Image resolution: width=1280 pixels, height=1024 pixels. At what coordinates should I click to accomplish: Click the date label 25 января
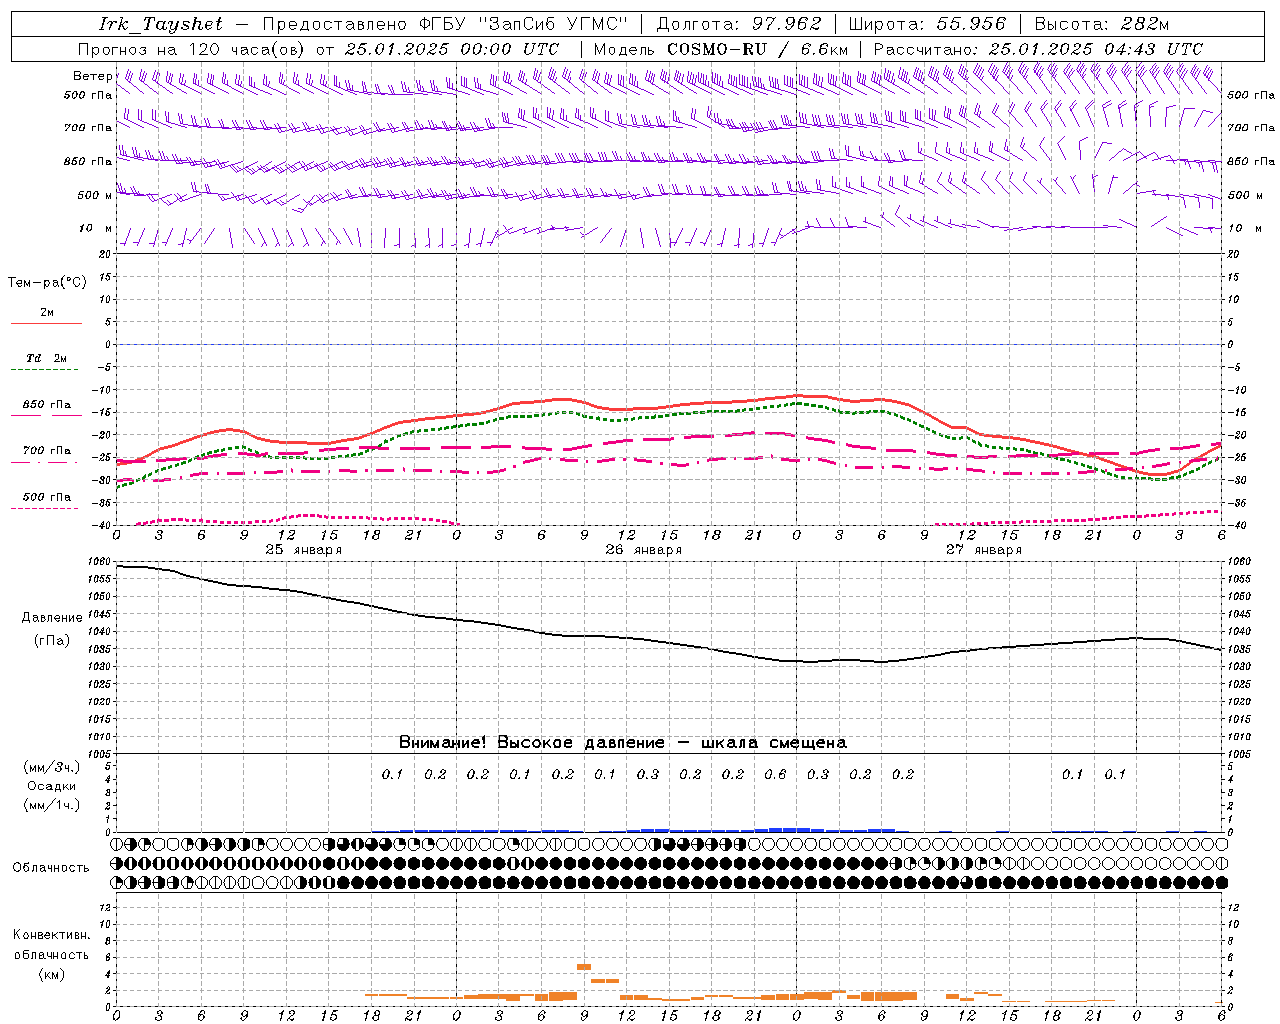tap(303, 550)
